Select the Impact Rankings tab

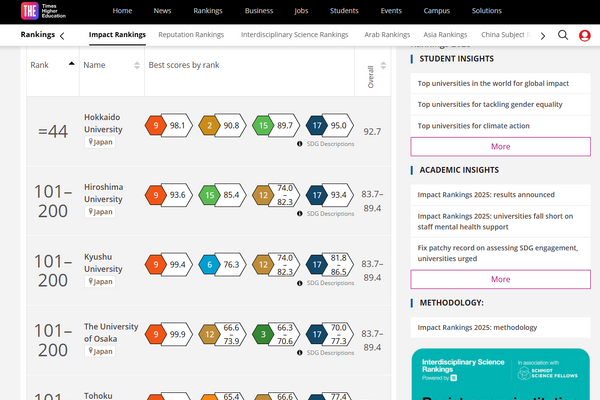[x=117, y=35]
